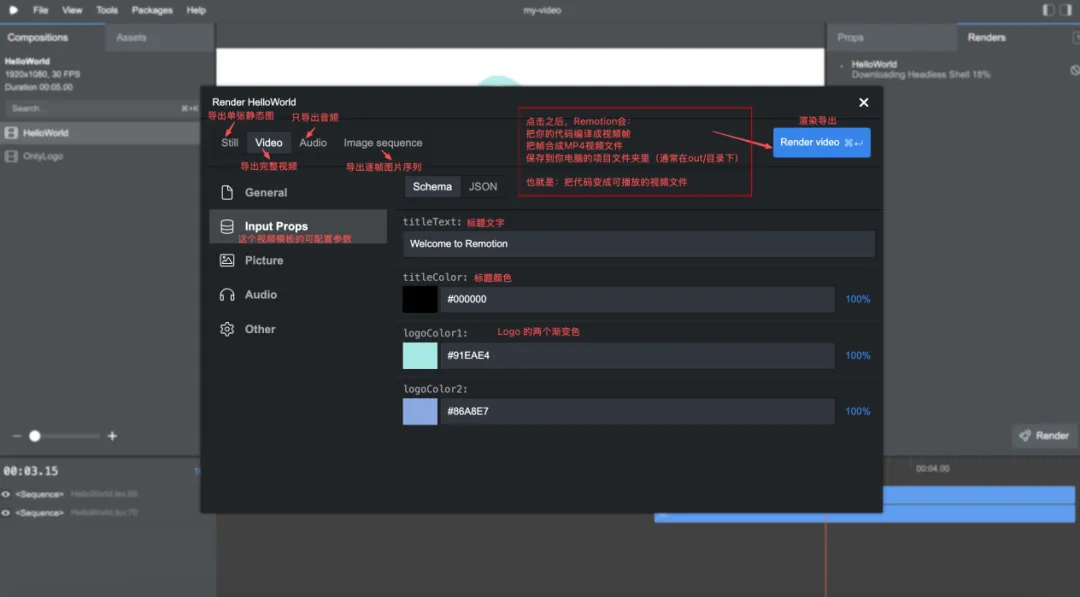Cancel the HelloWorld render job icon
Image resolution: width=1080 pixels, height=597 pixels.
[x=1074, y=70]
